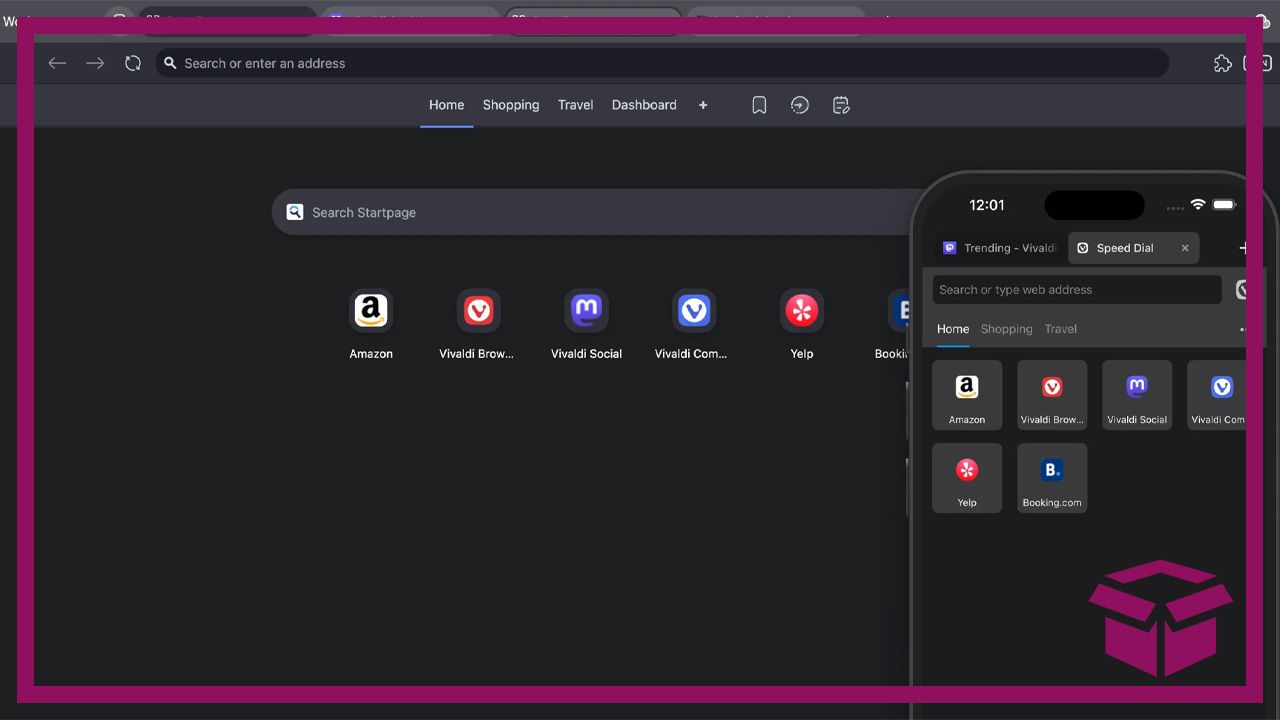Image resolution: width=1280 pixels, height=720 pixels.
Task: Click the Amazon label under desktop icon
Action: pos(371,354)
